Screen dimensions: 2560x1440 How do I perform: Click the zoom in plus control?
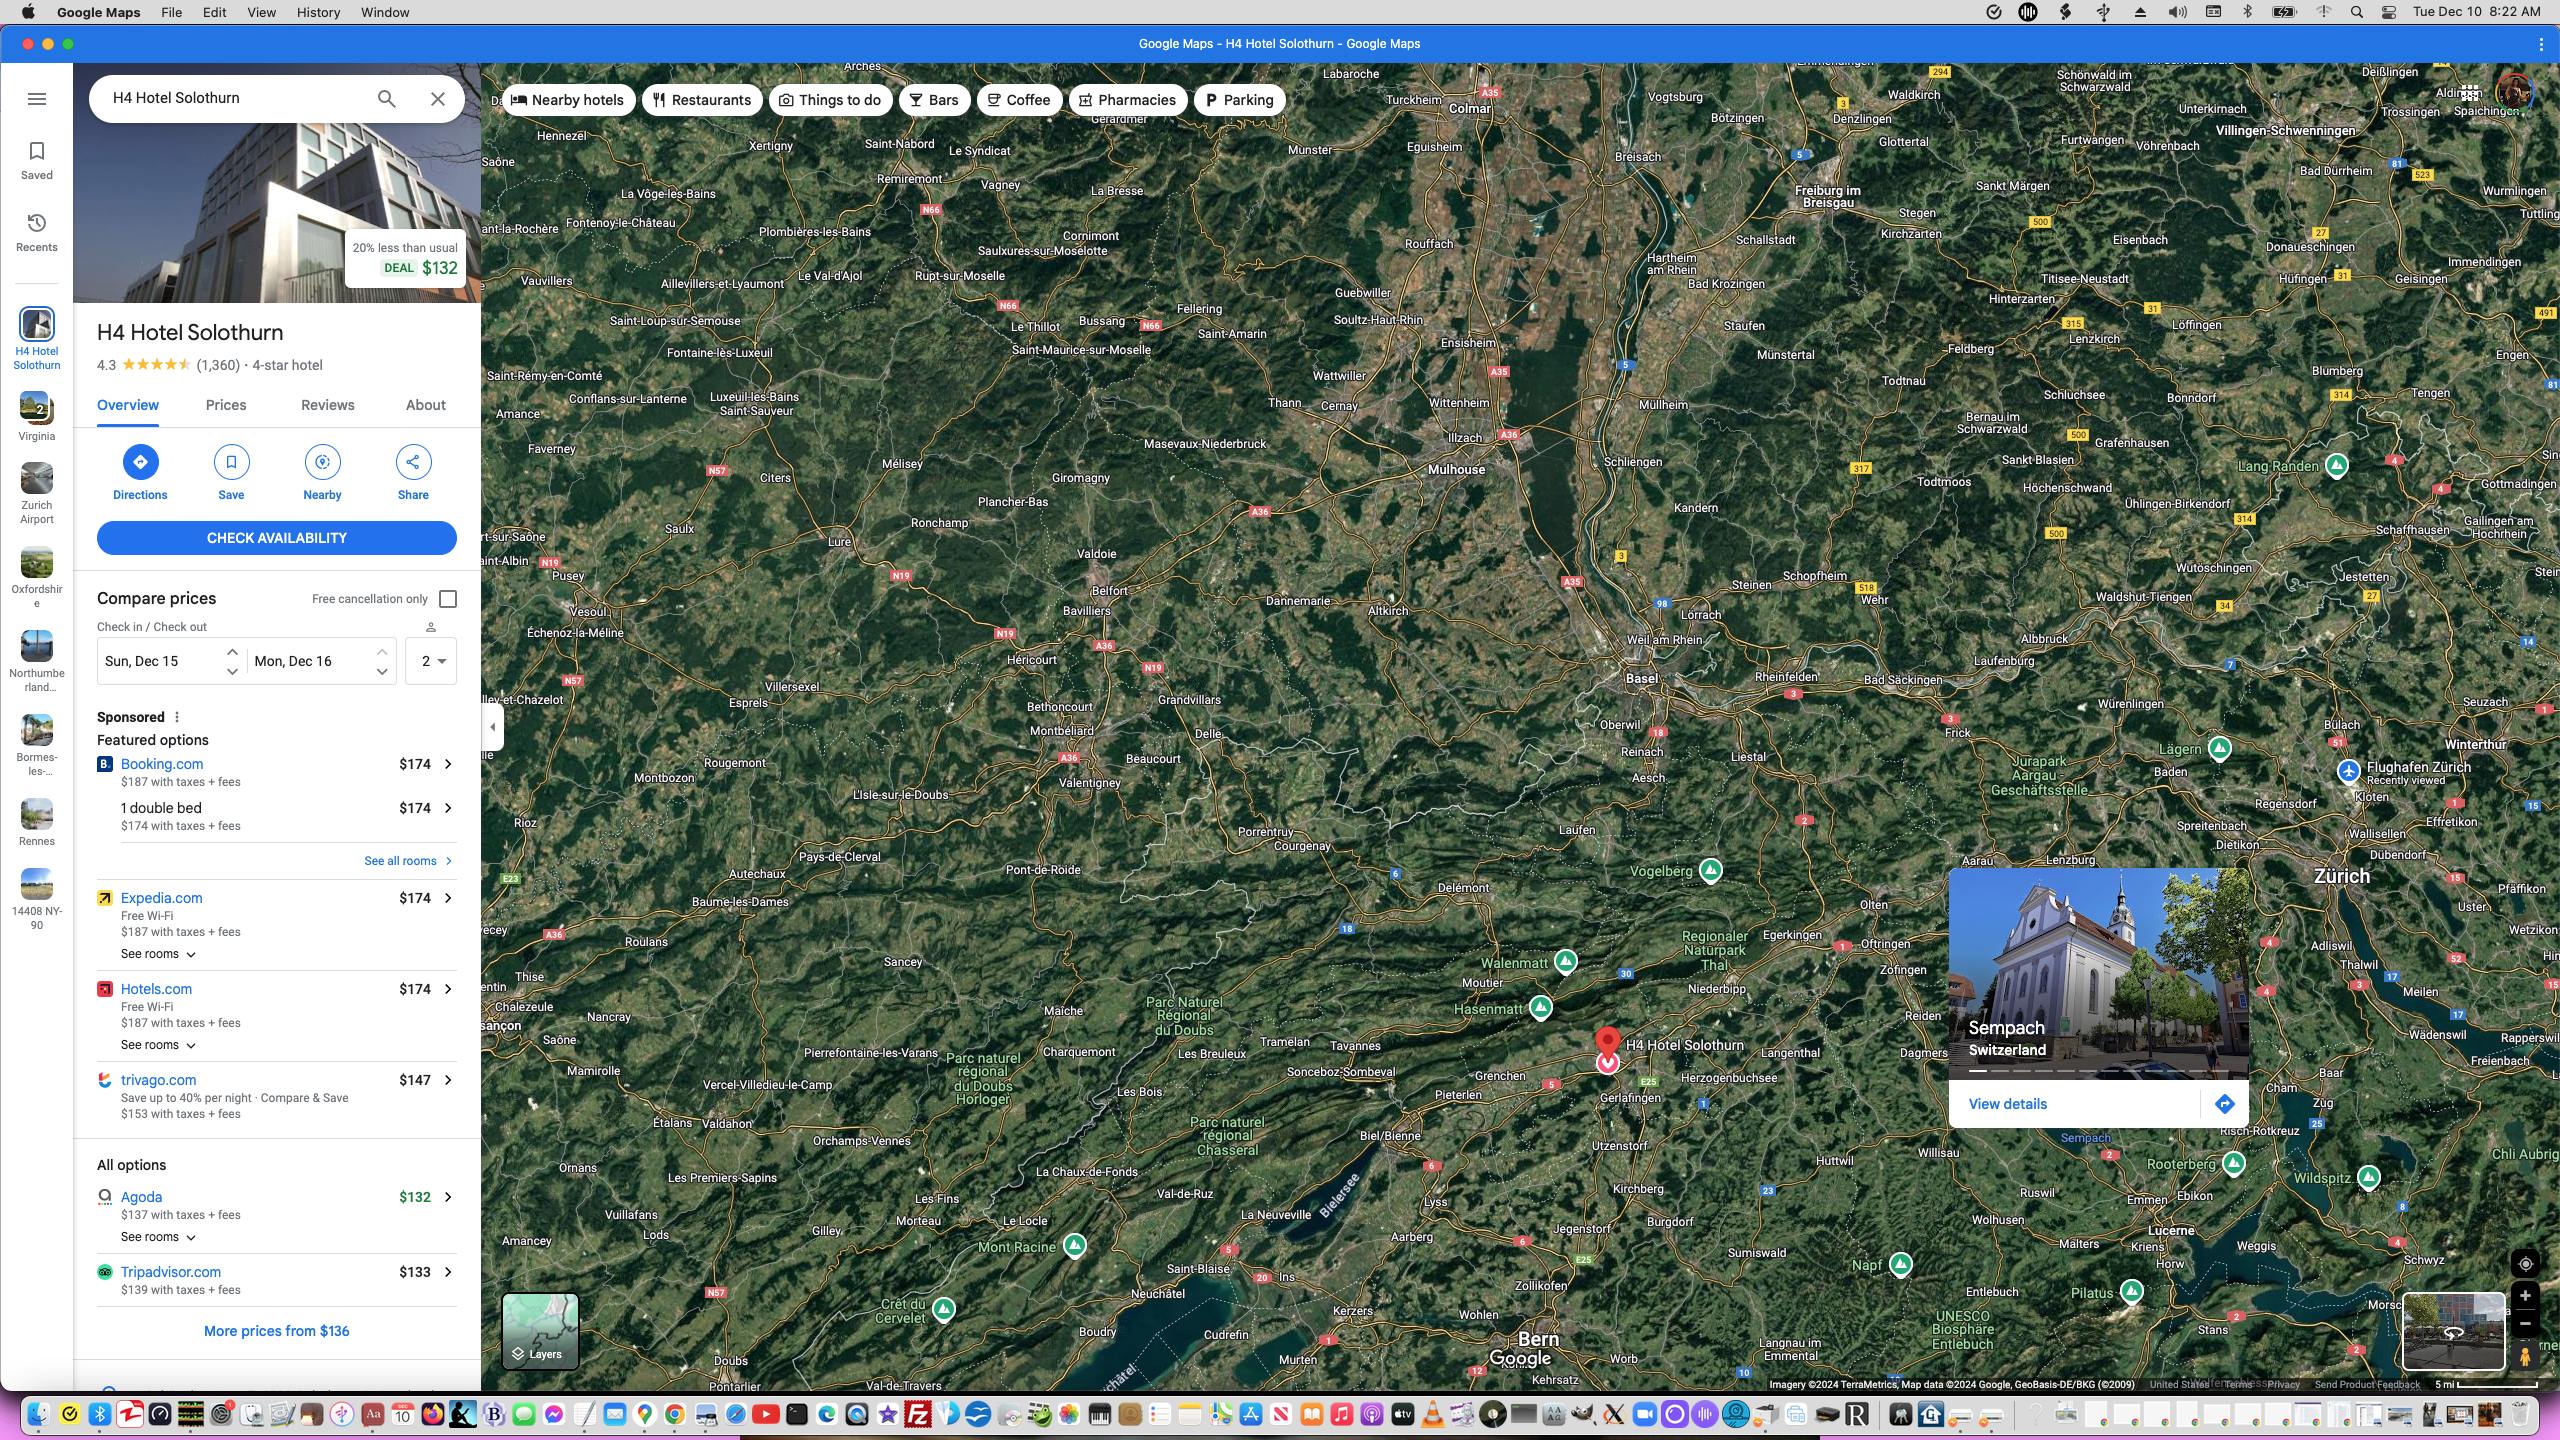[2525, 1296]
